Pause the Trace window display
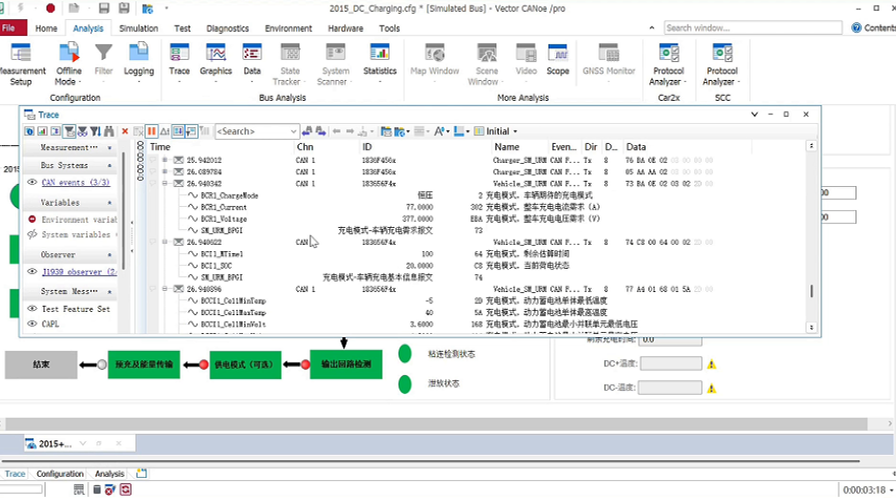Viewport: 896px width, 498px height. [x=151, y=131]
